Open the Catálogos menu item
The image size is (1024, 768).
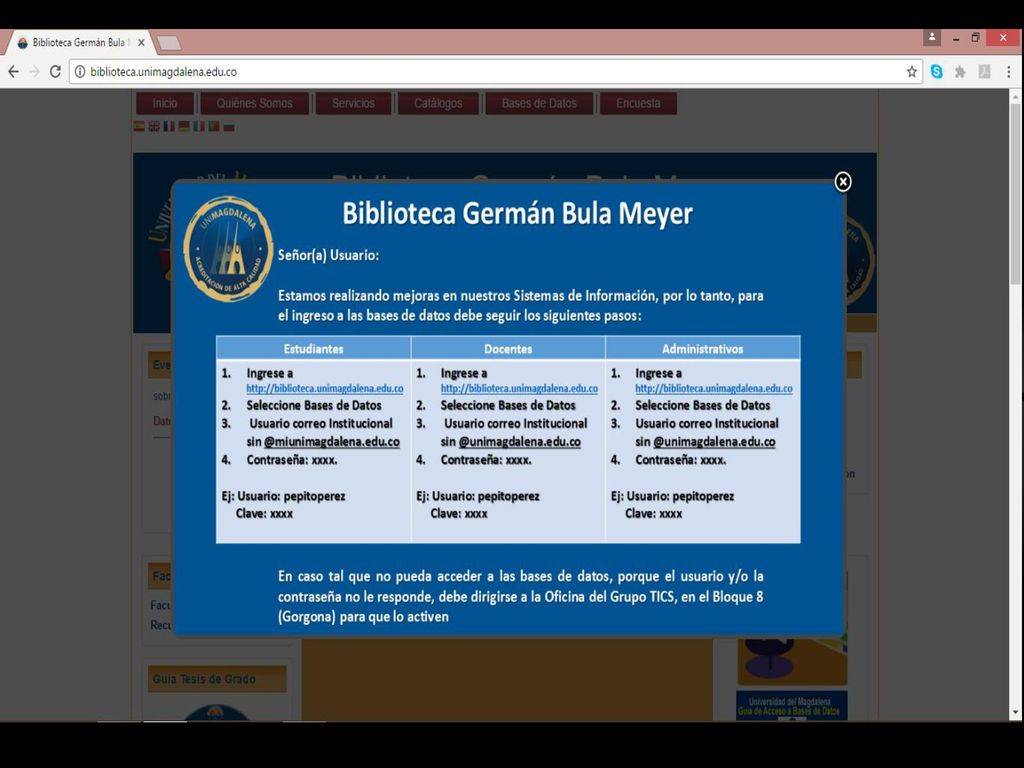(438, 103)
